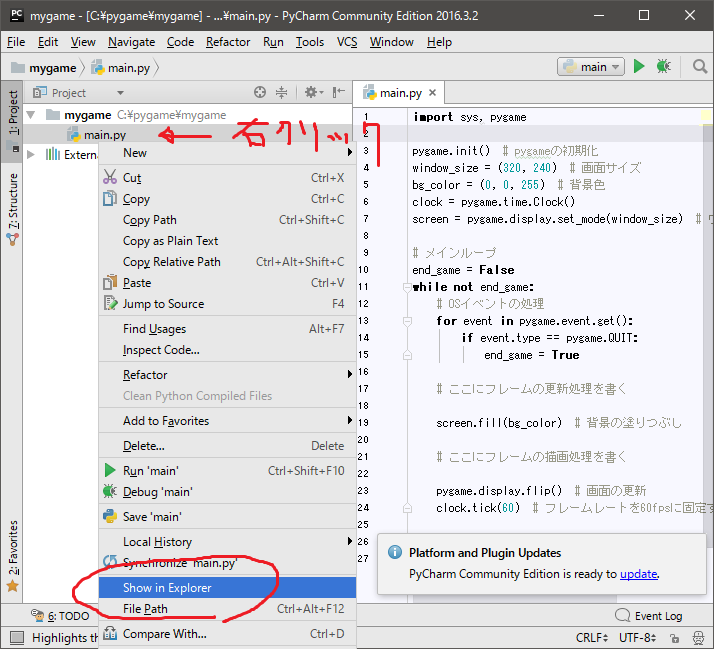Image resolution: width=714 pixels, height=649 pixels.
Task: Collapse all icon in Project panel
Action: 281,92
